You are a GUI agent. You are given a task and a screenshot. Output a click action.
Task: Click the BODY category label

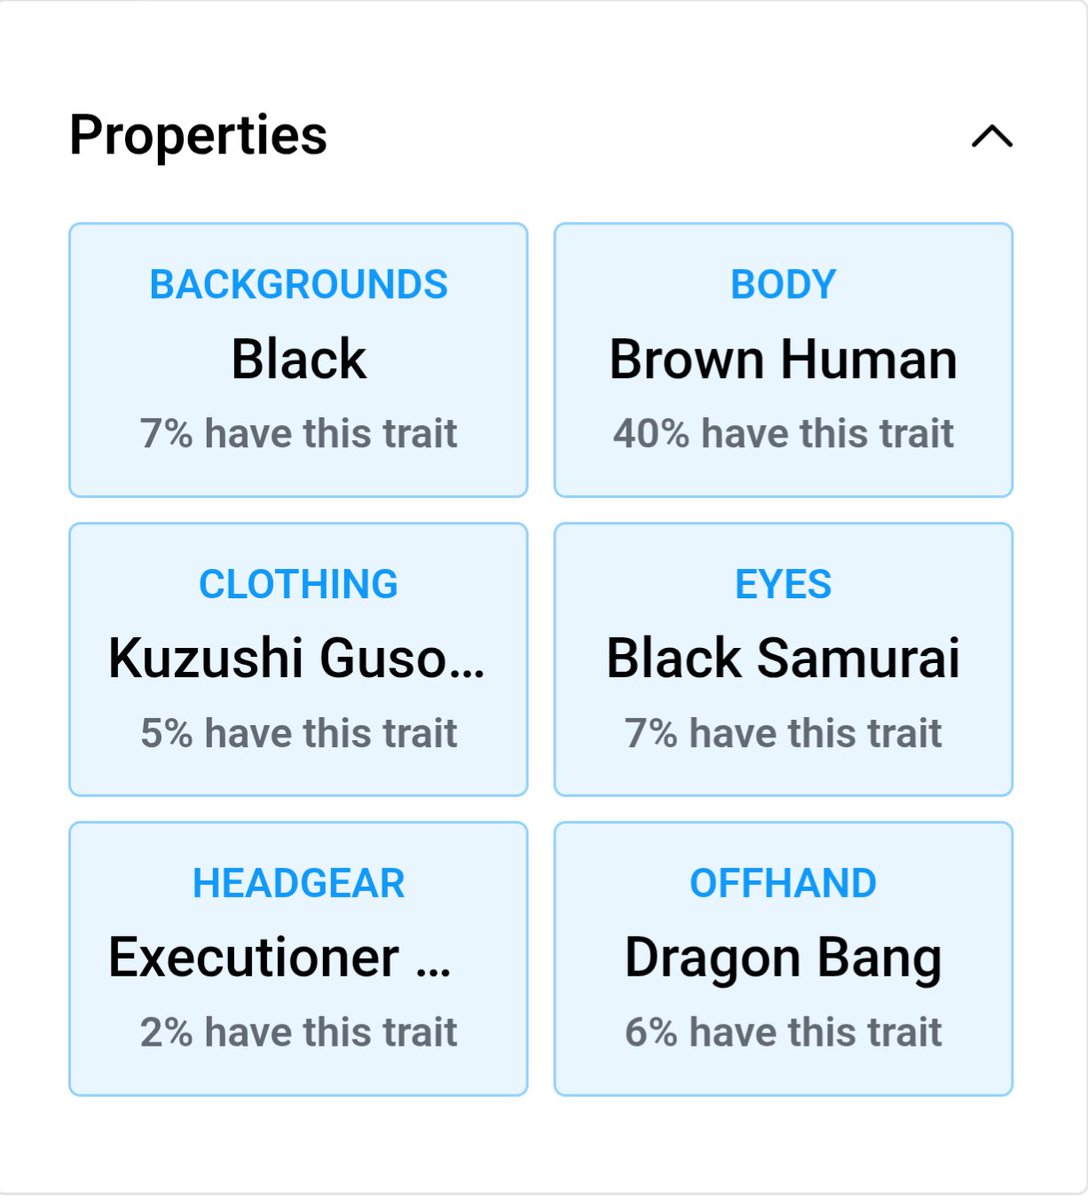783,285
